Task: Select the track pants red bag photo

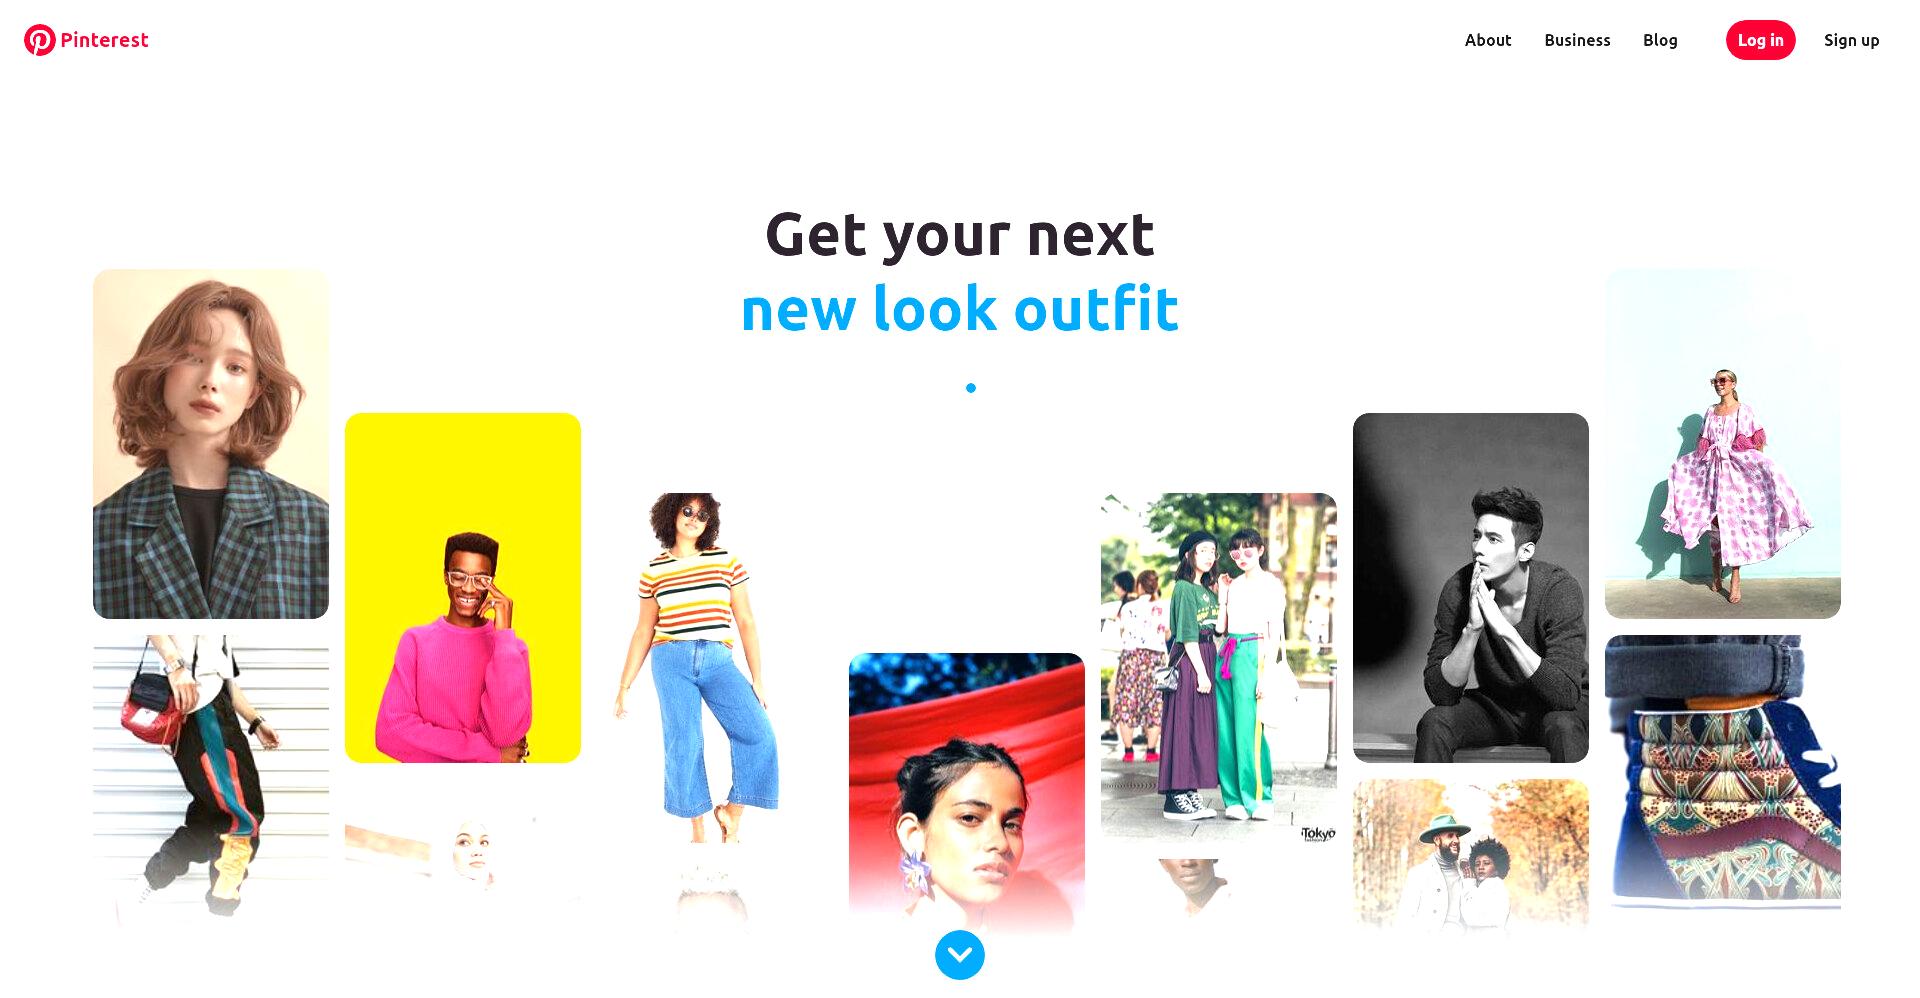Action: pyautogui.click(x=211, y=777)
